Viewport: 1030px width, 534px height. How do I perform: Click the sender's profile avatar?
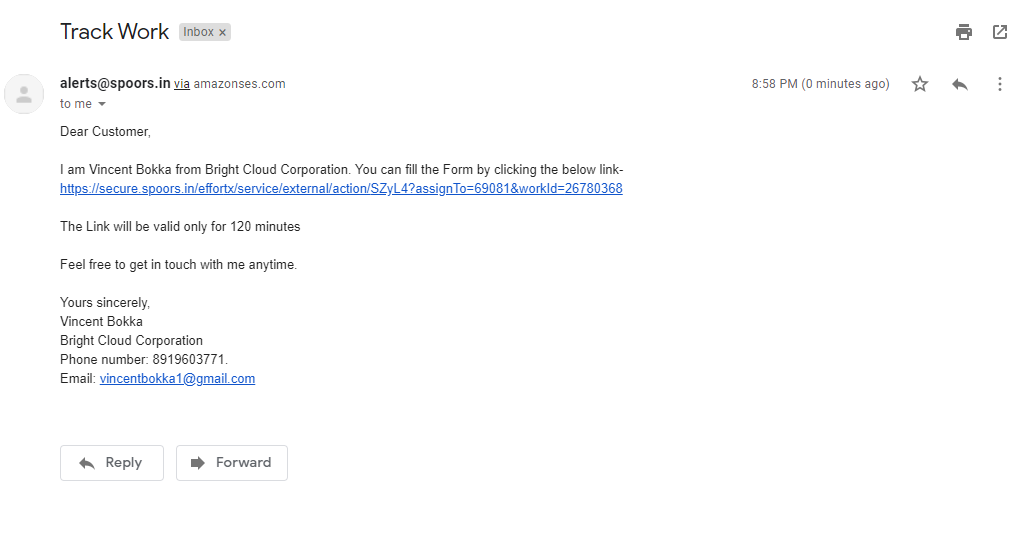24,94
